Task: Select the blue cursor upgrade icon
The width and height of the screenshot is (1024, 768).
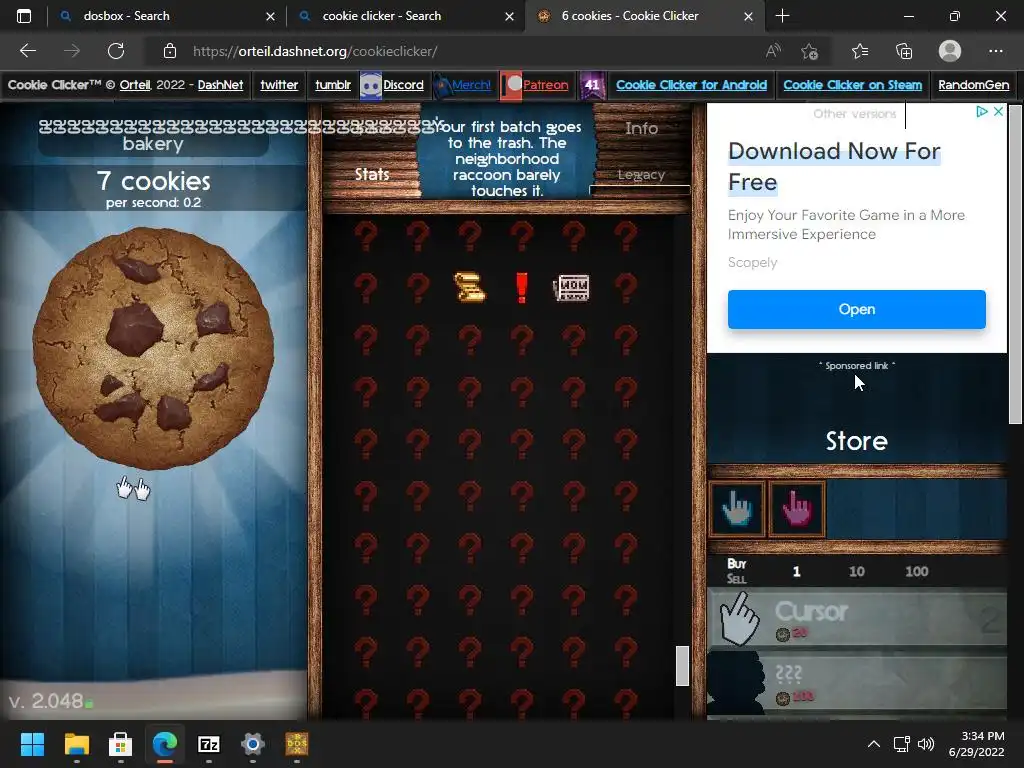Action: tap(737, 509)
